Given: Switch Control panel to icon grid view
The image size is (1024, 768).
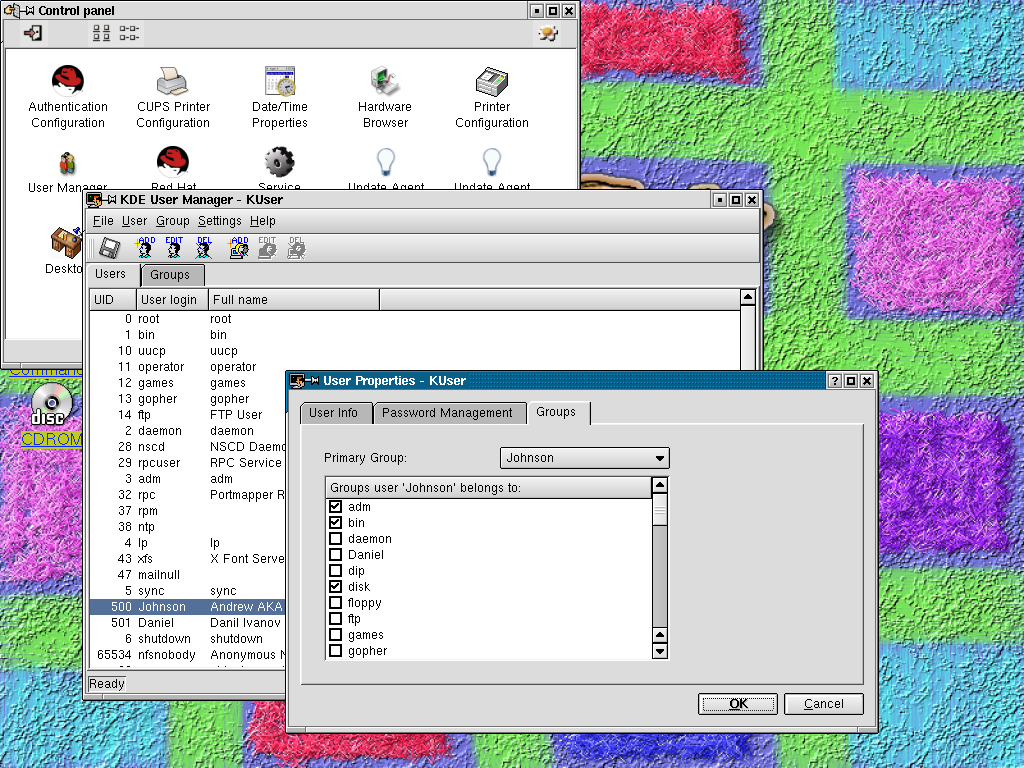Looking at the screenshot, I should [x=101, y=33].
